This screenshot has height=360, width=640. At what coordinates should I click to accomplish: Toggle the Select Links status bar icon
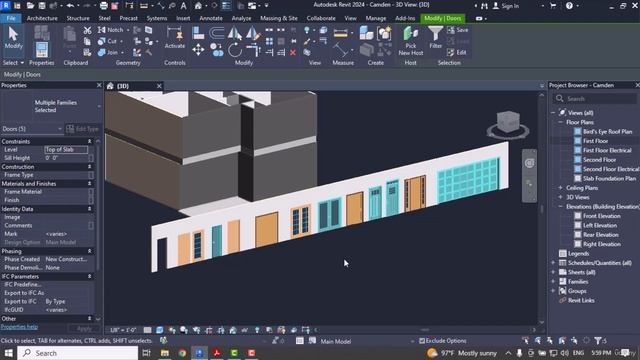coord(525,340)
